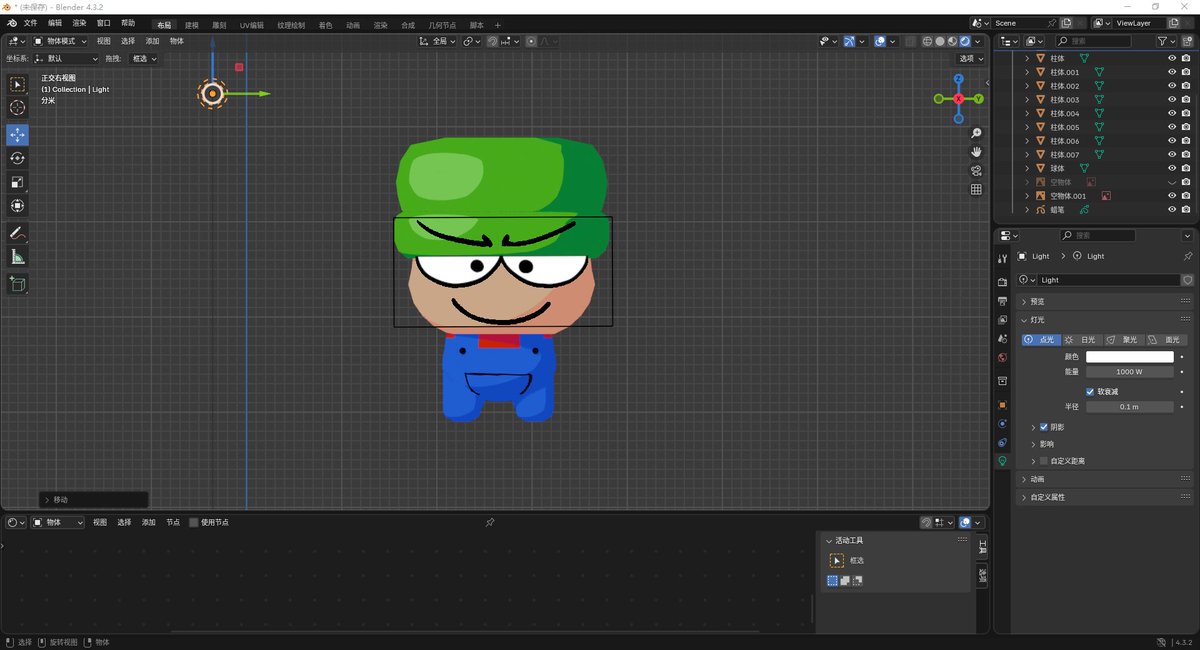Click the viewport zoom magnifier icon
Screen dimensions: 1200x650
pos(976,133)
